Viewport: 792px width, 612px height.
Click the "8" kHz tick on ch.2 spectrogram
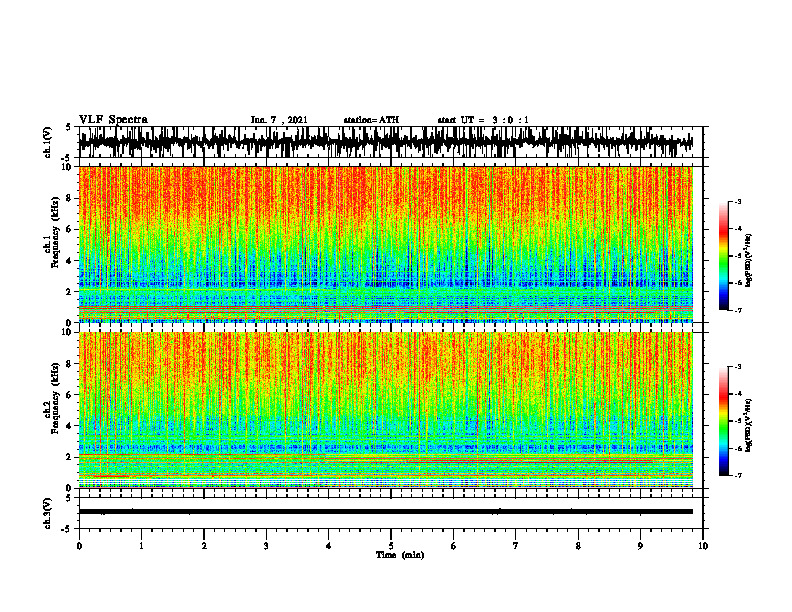[70, 364]
